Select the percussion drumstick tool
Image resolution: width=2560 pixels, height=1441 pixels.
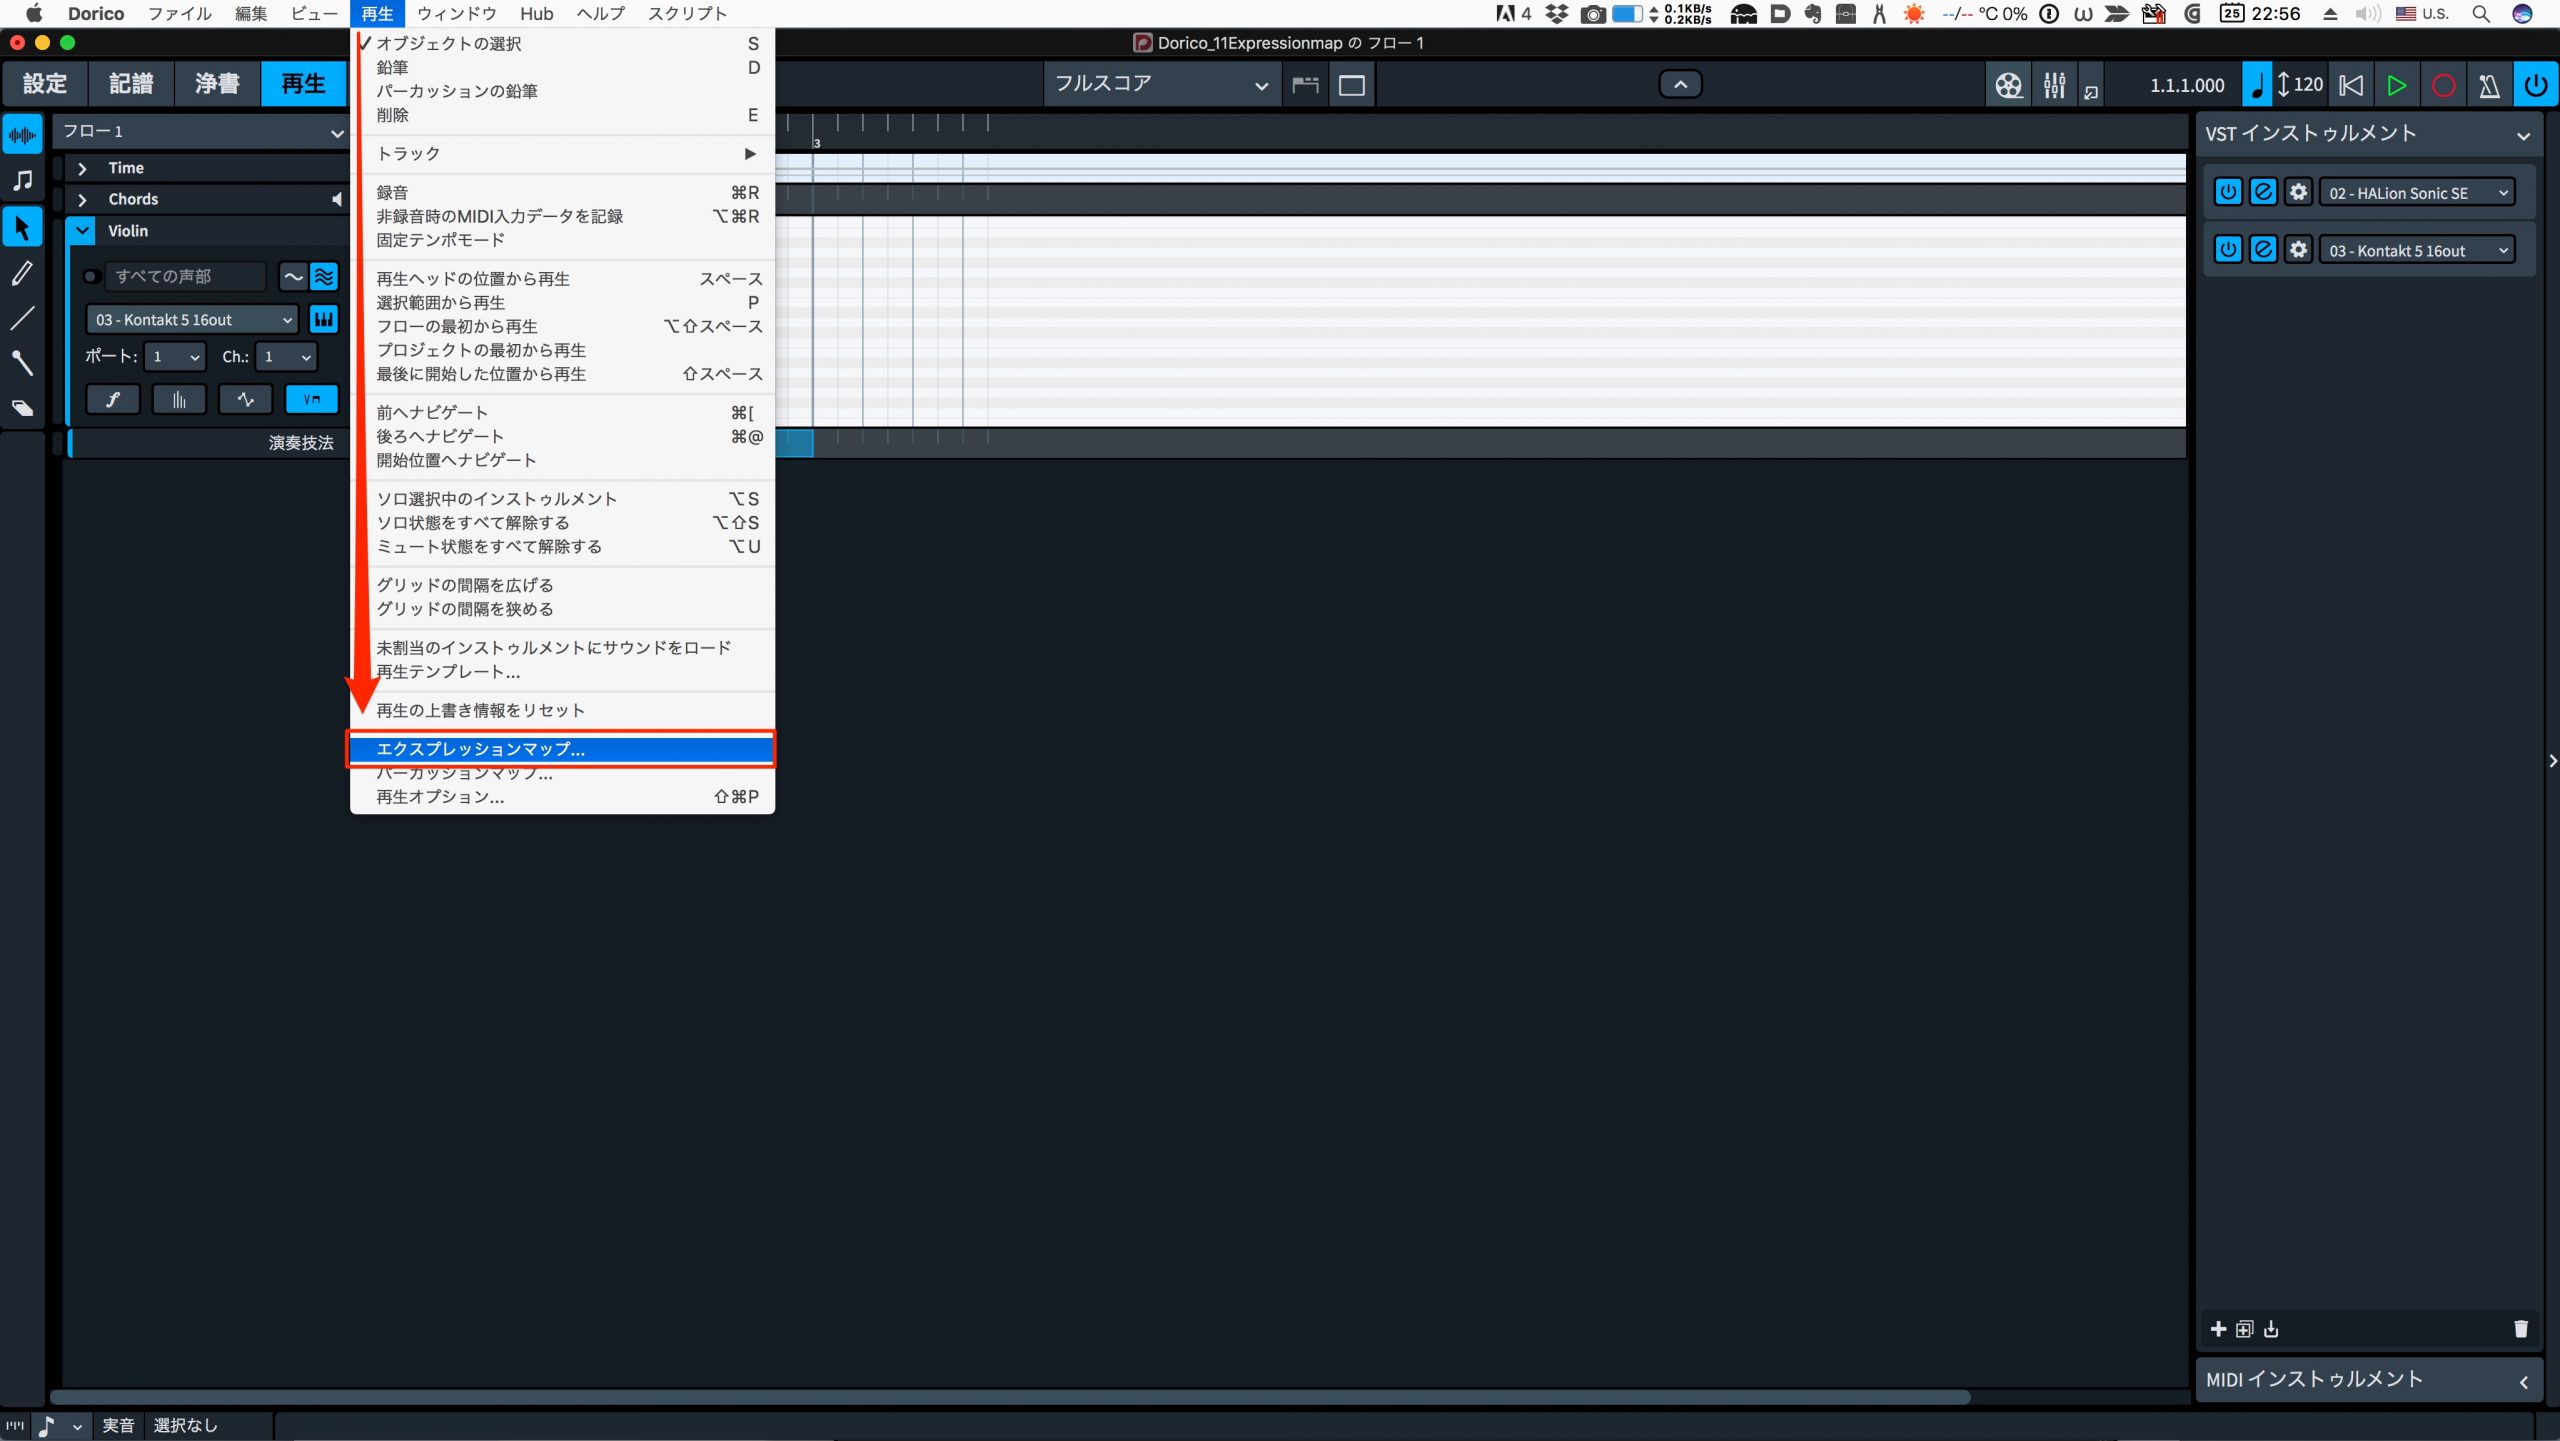22,363
